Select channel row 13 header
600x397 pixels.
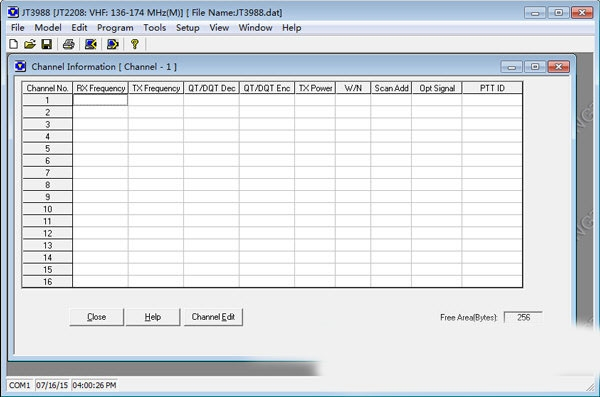[x=47, y=245]
